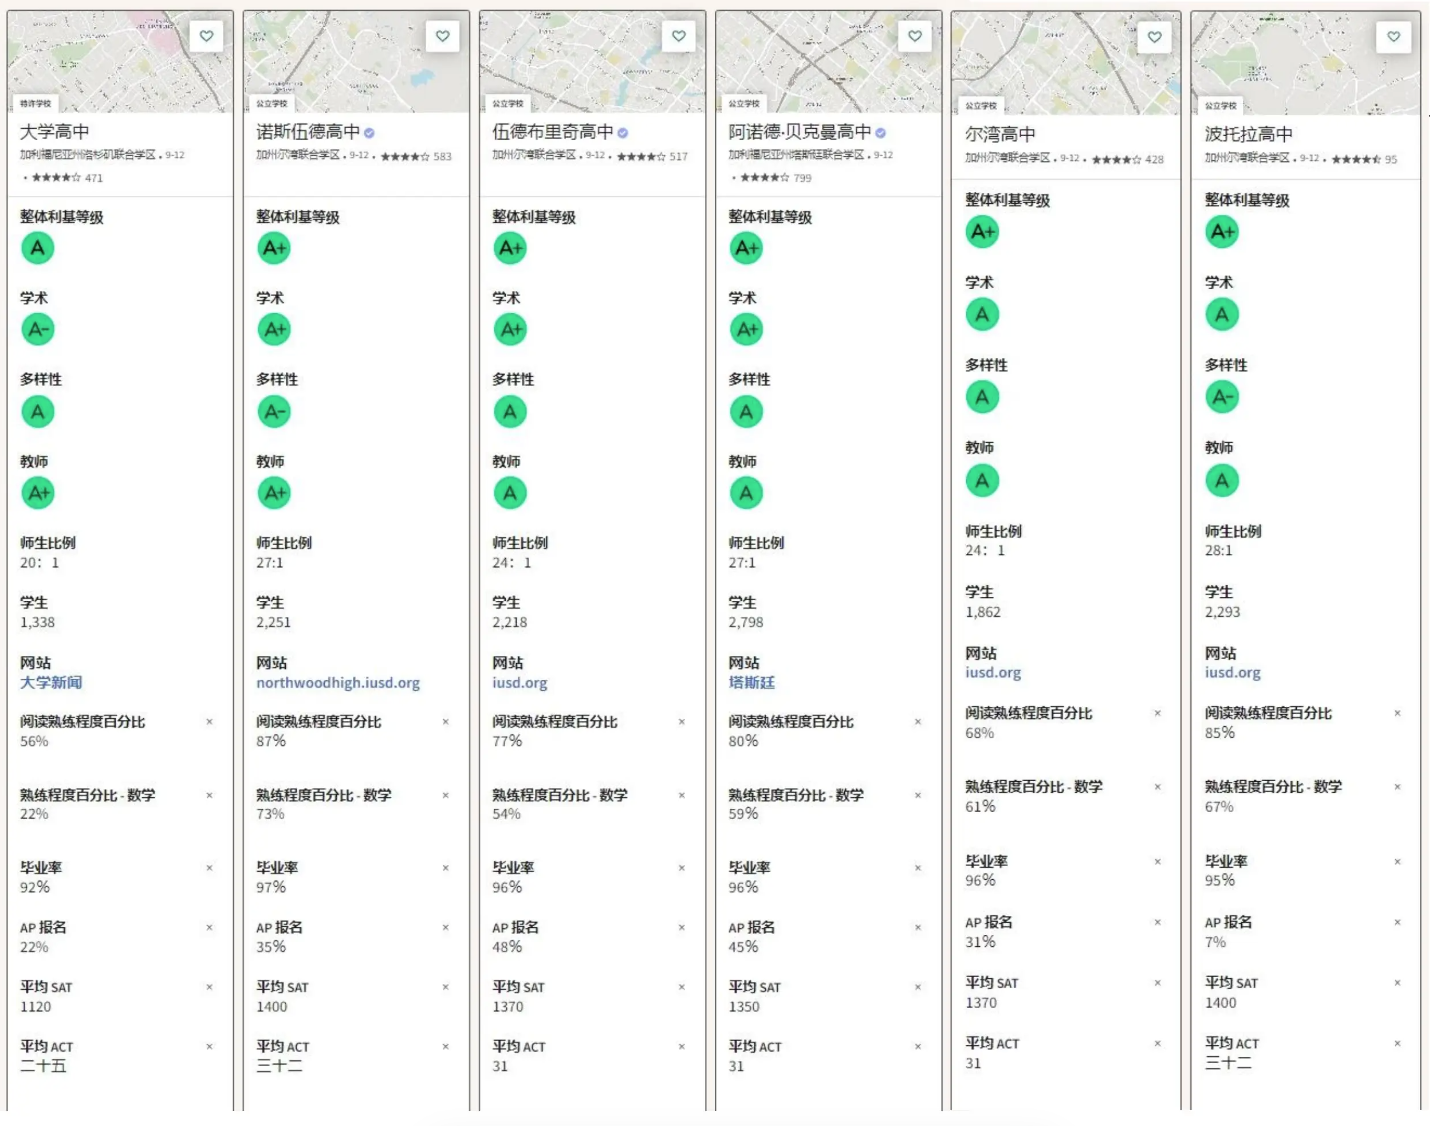The width and height of the screenshot is (1430, 1126).
Task: Toggle the heart on 阿诺德·贝克曼高中 card
Action: (x=914, y=36)
